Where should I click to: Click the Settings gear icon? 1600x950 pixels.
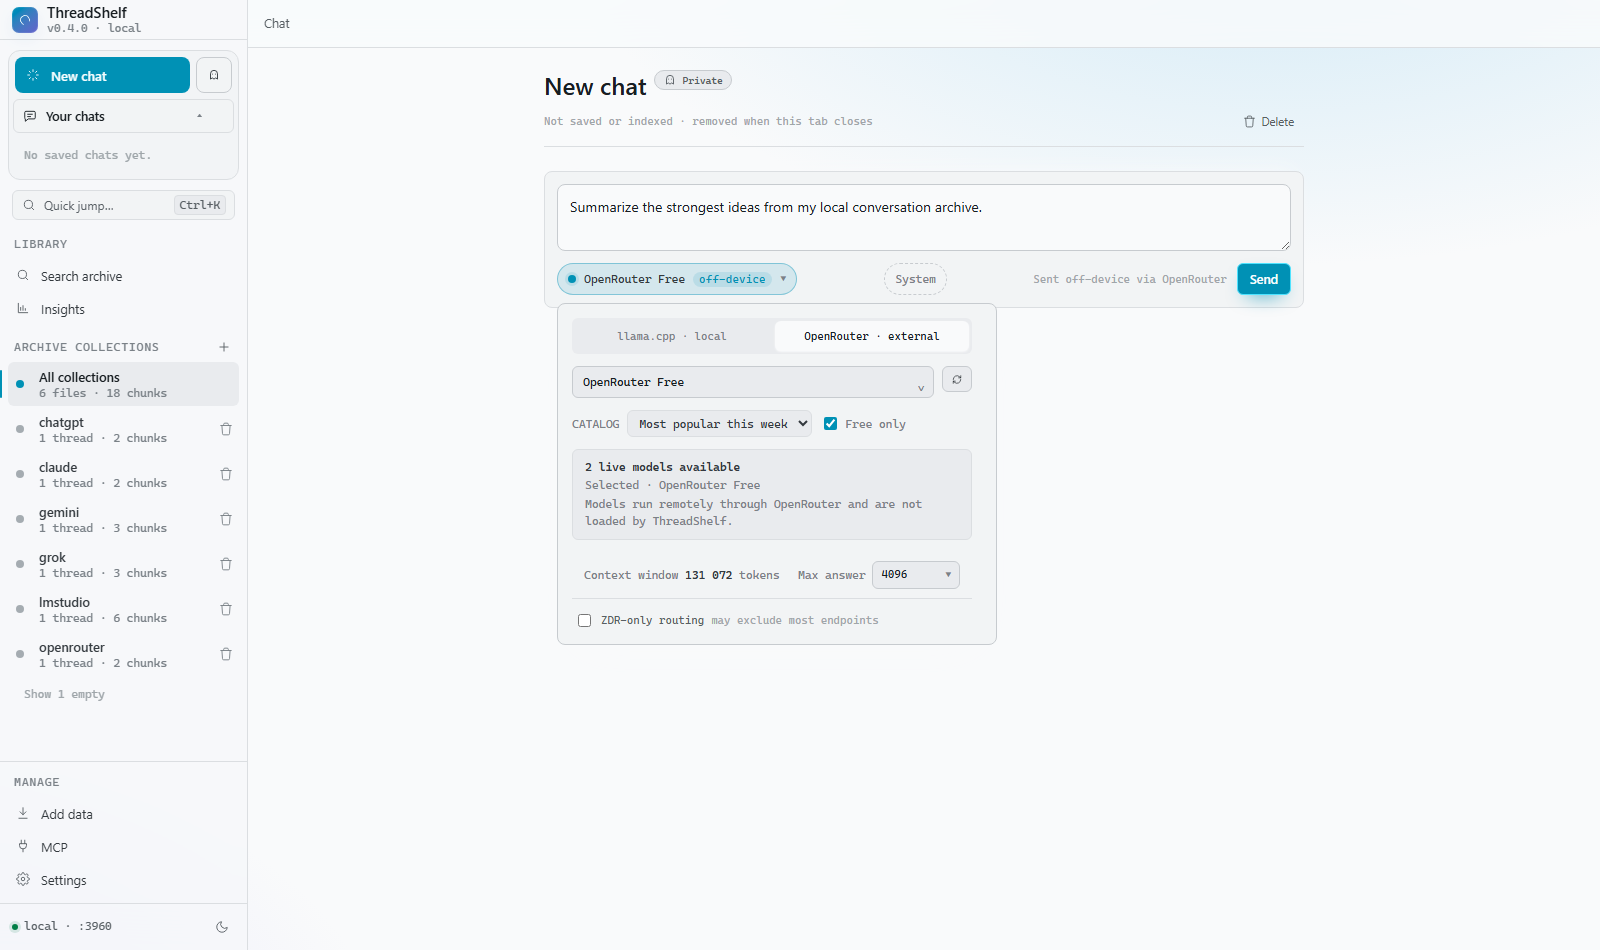click(23, 879)
